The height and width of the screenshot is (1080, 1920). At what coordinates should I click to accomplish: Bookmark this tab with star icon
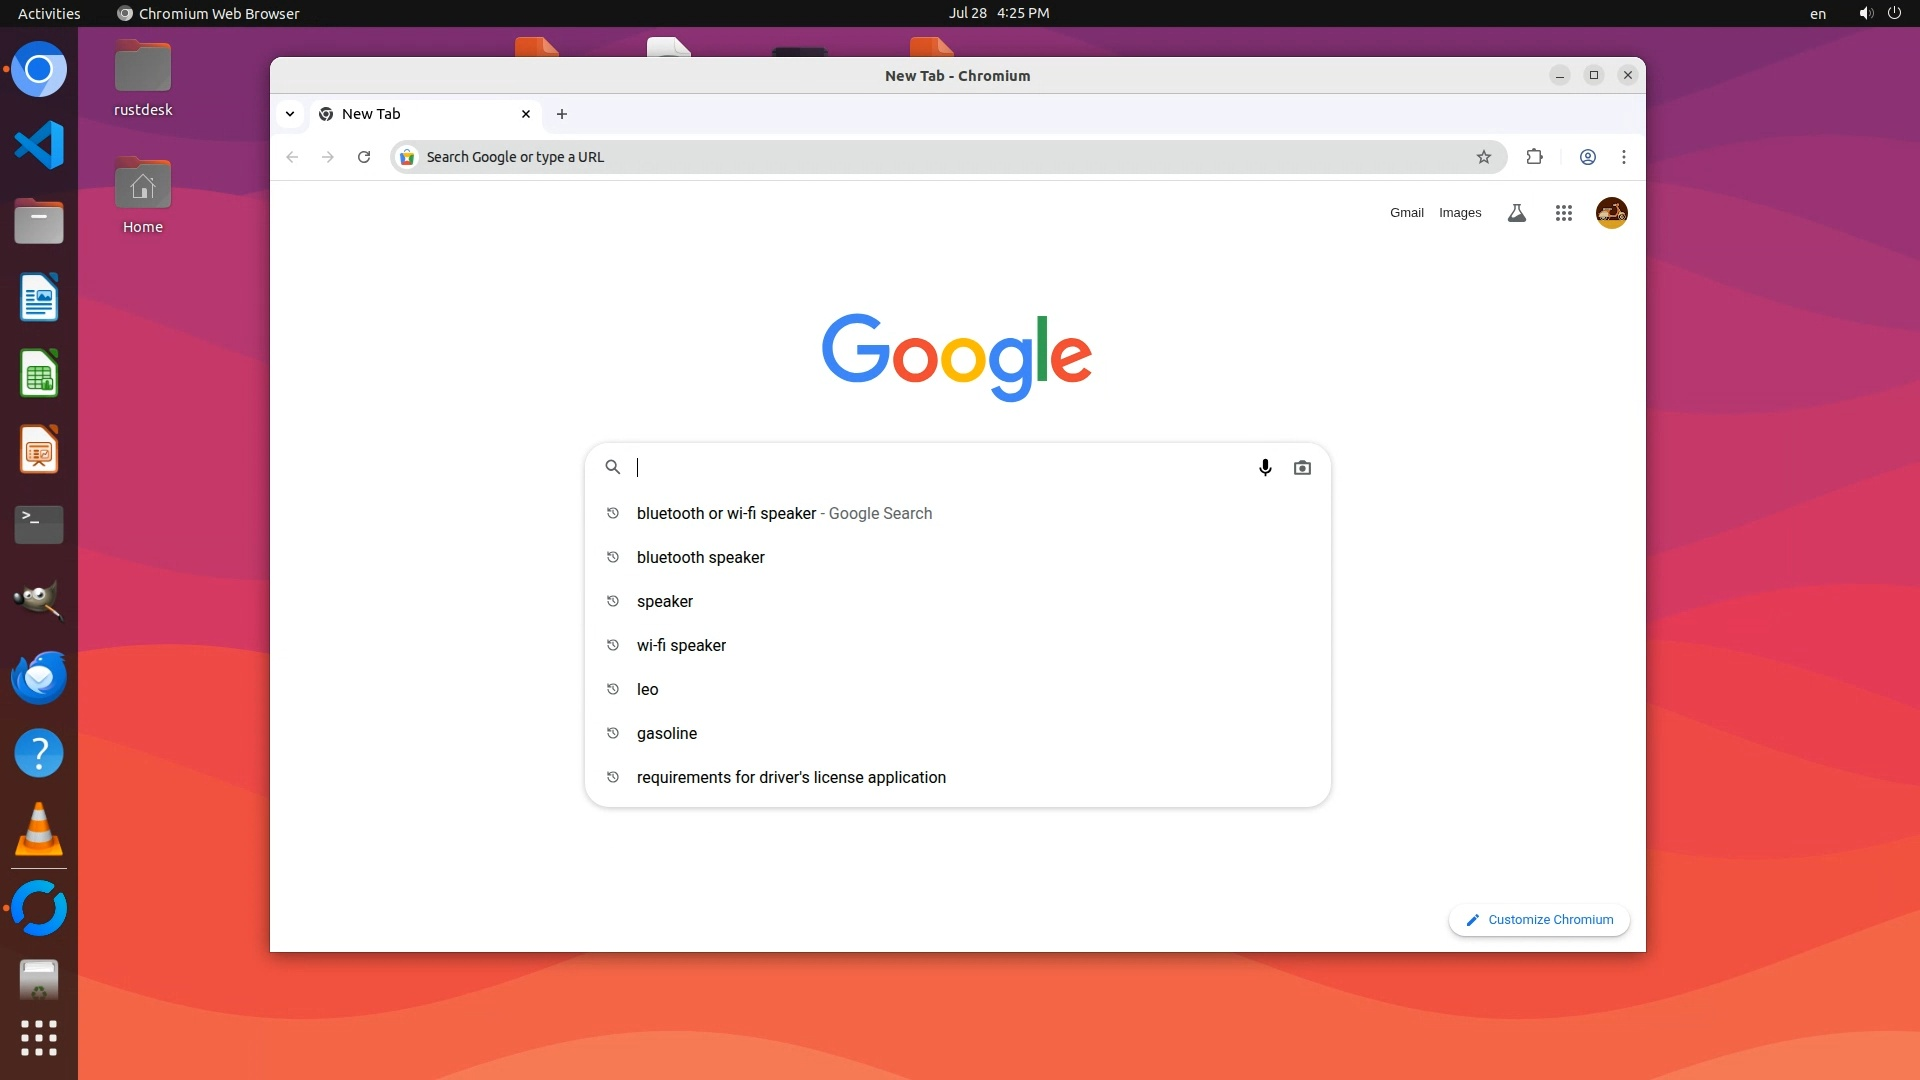[x=1484, y=157]
